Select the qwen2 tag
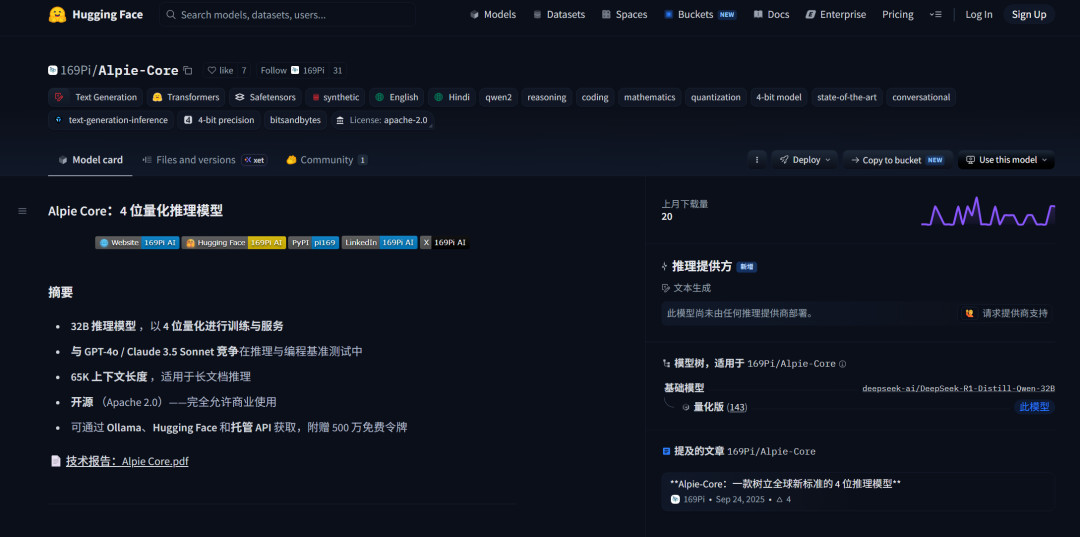Screen dimensions: 1080x537 pos(499,97)
